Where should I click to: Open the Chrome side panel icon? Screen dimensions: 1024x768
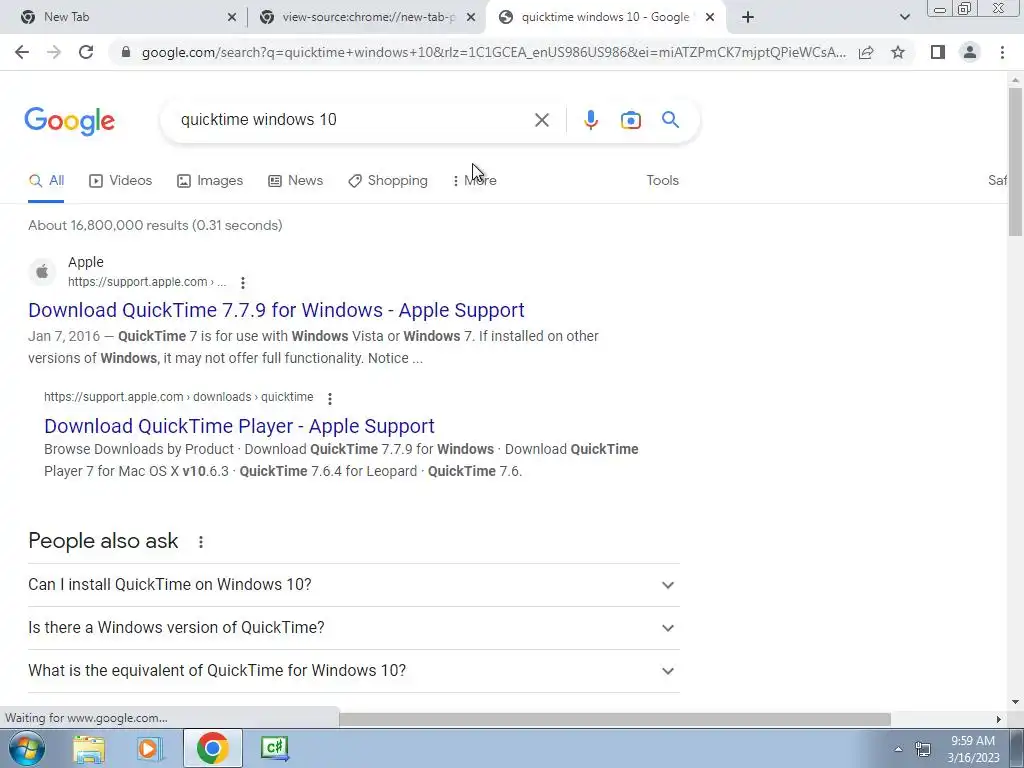(938, 52)
